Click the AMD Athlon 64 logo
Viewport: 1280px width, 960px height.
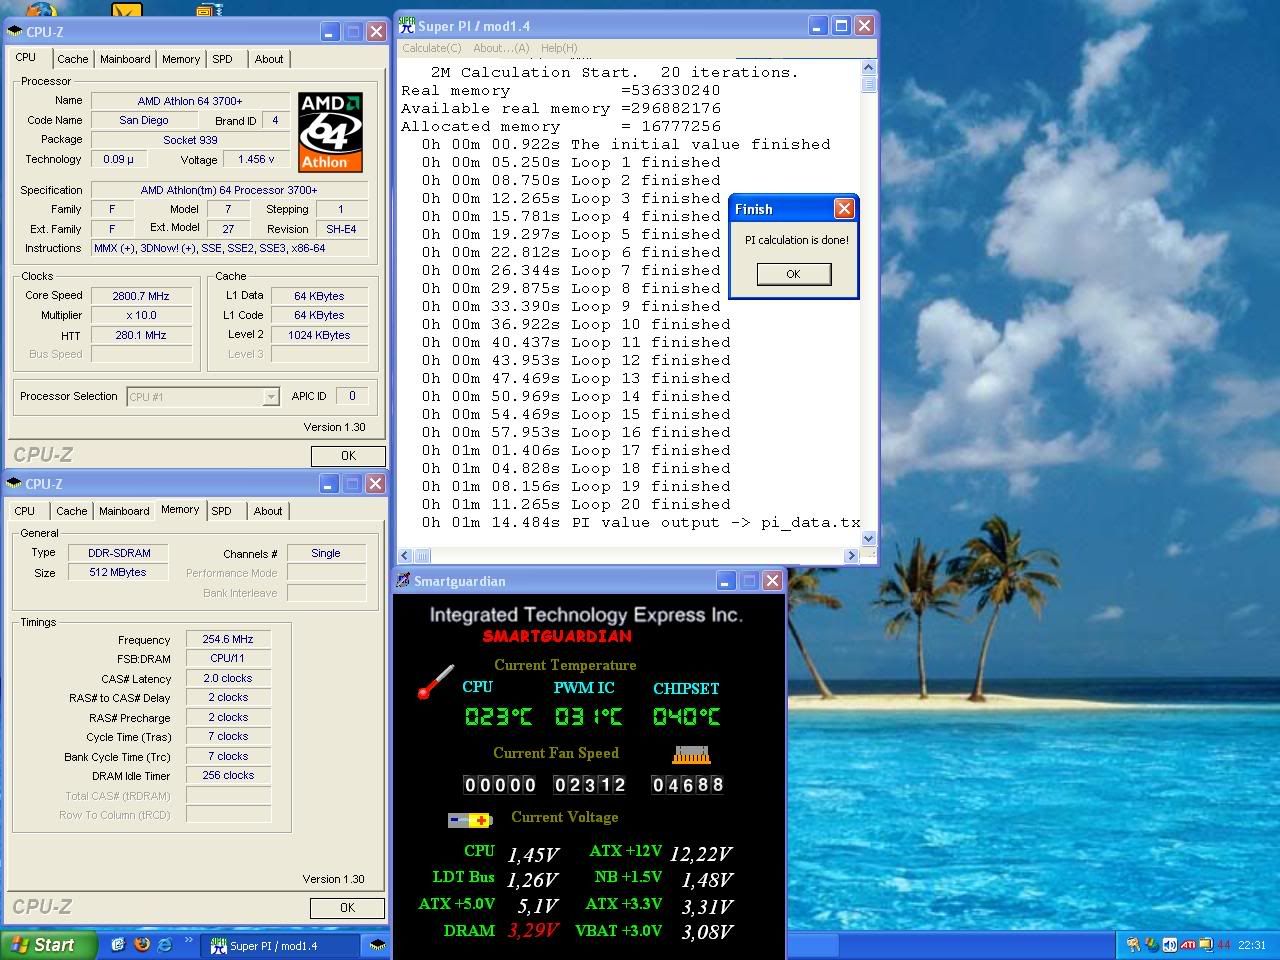[330, 132]
